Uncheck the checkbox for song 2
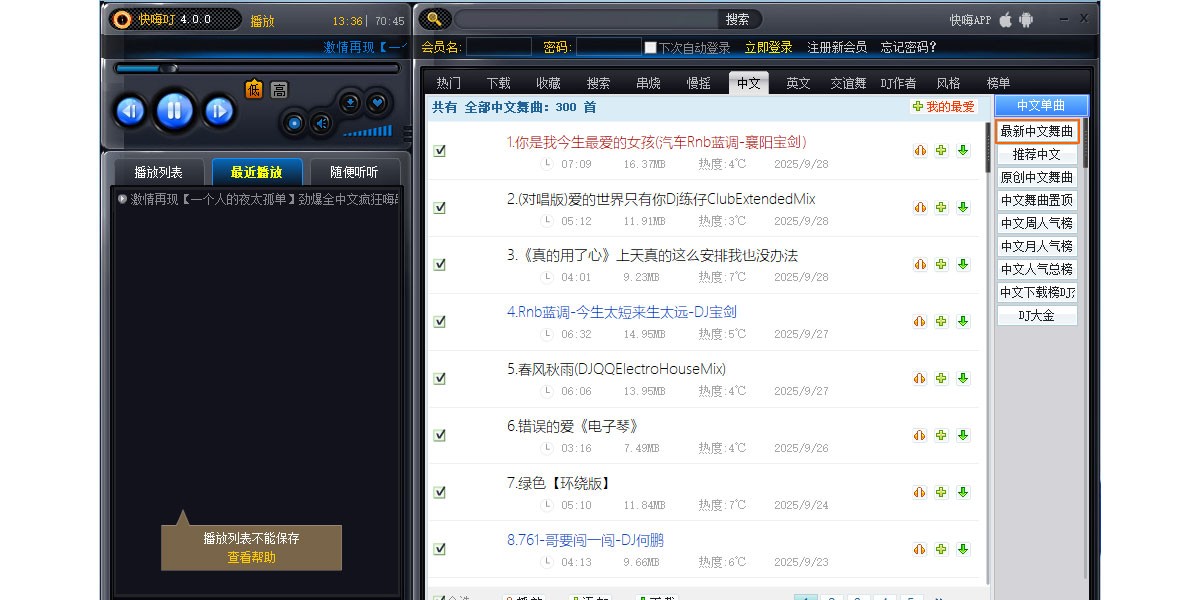 [x=440, y=207]
